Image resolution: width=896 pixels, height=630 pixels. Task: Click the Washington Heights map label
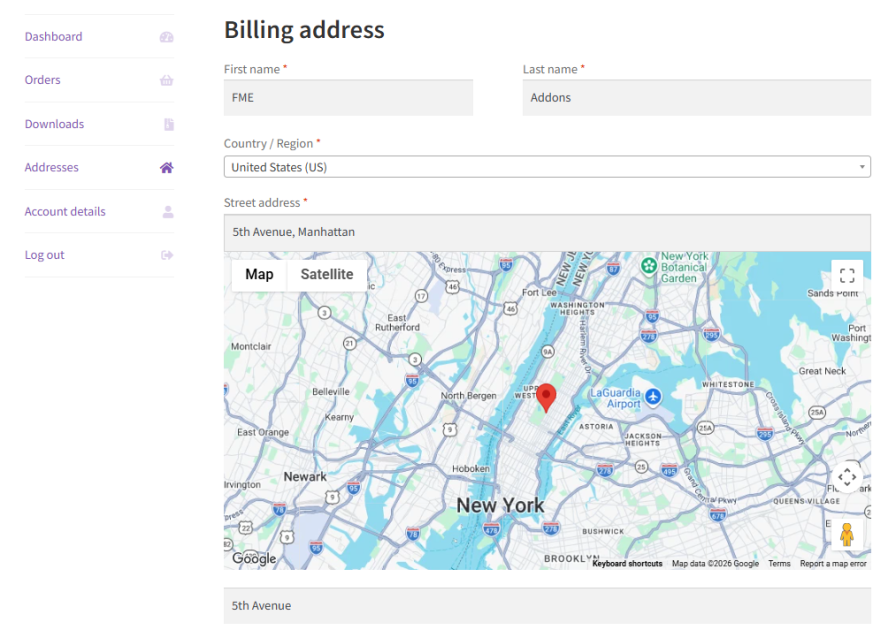(577, 309)
